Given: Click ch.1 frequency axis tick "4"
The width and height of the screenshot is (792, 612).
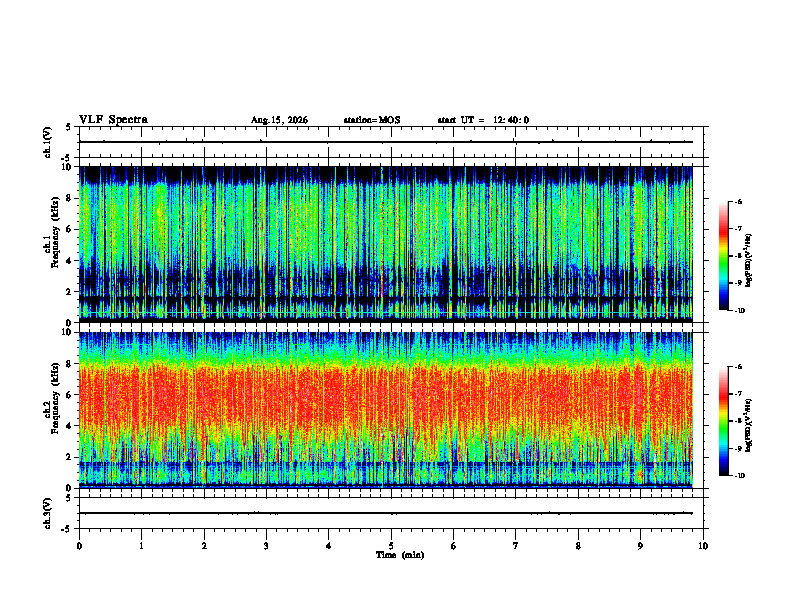Looking at the screenshot, I should click(70, 261).
